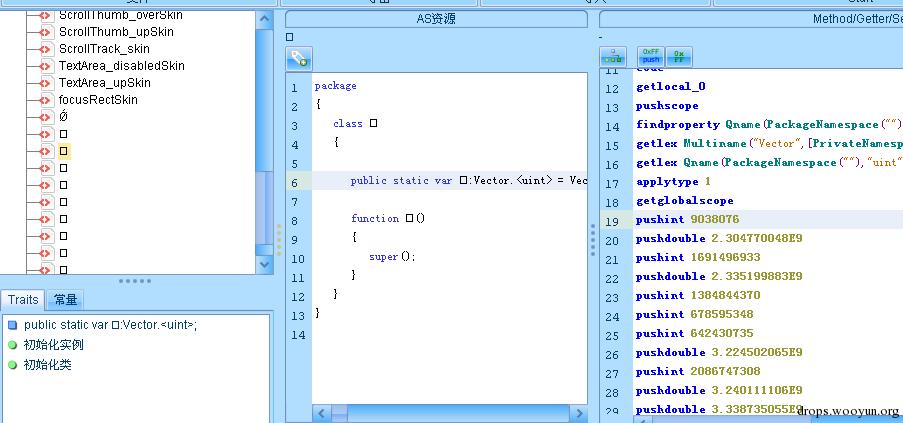The height and width of the screenshot is (423, 903).
Task: Click green dot next to 初始化实例
Action: tap(13, 345)
